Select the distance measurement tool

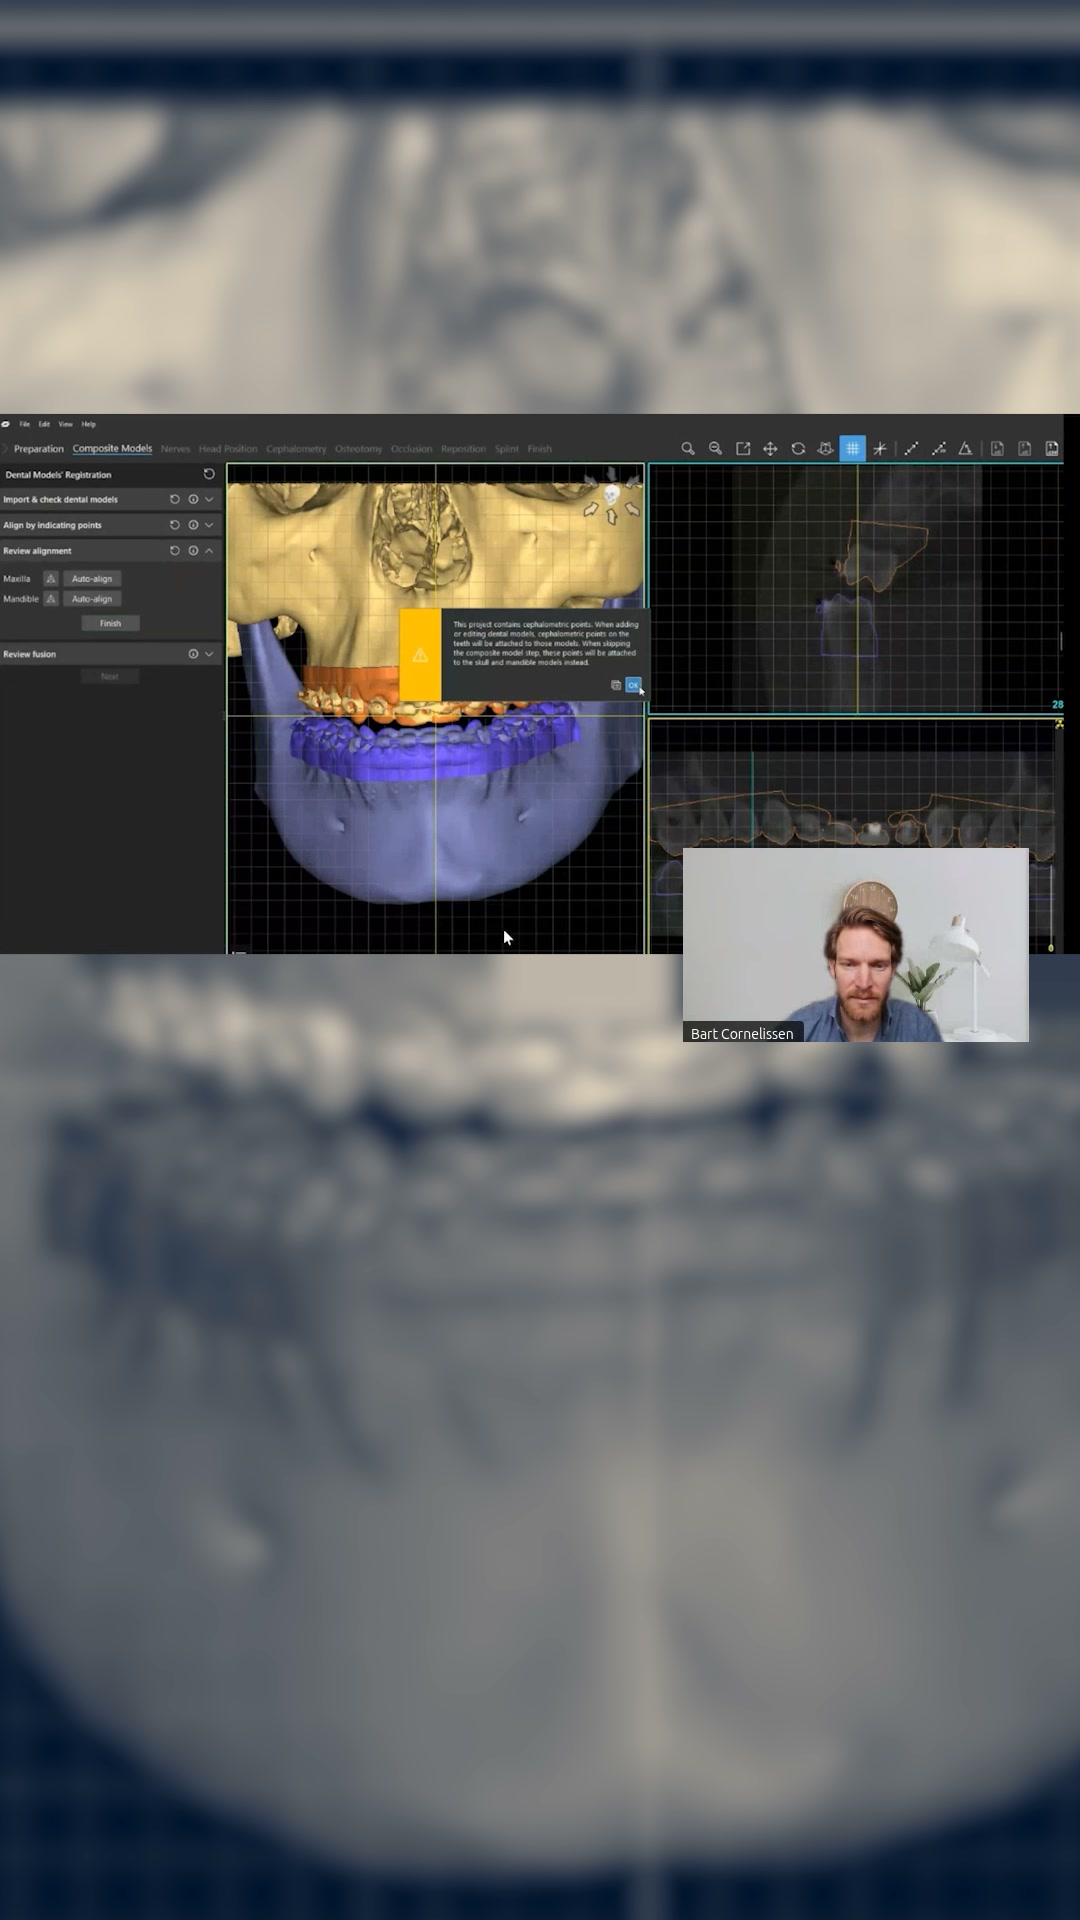(911, 449)
